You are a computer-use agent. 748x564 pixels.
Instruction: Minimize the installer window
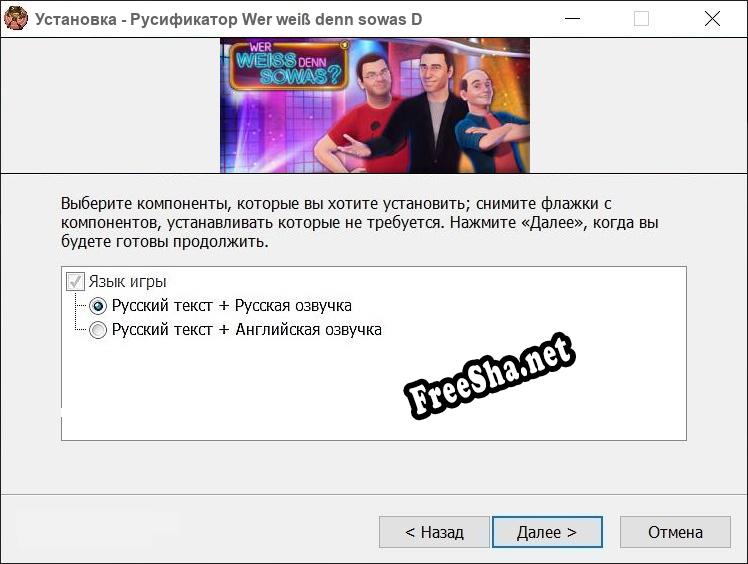(572, 18)
